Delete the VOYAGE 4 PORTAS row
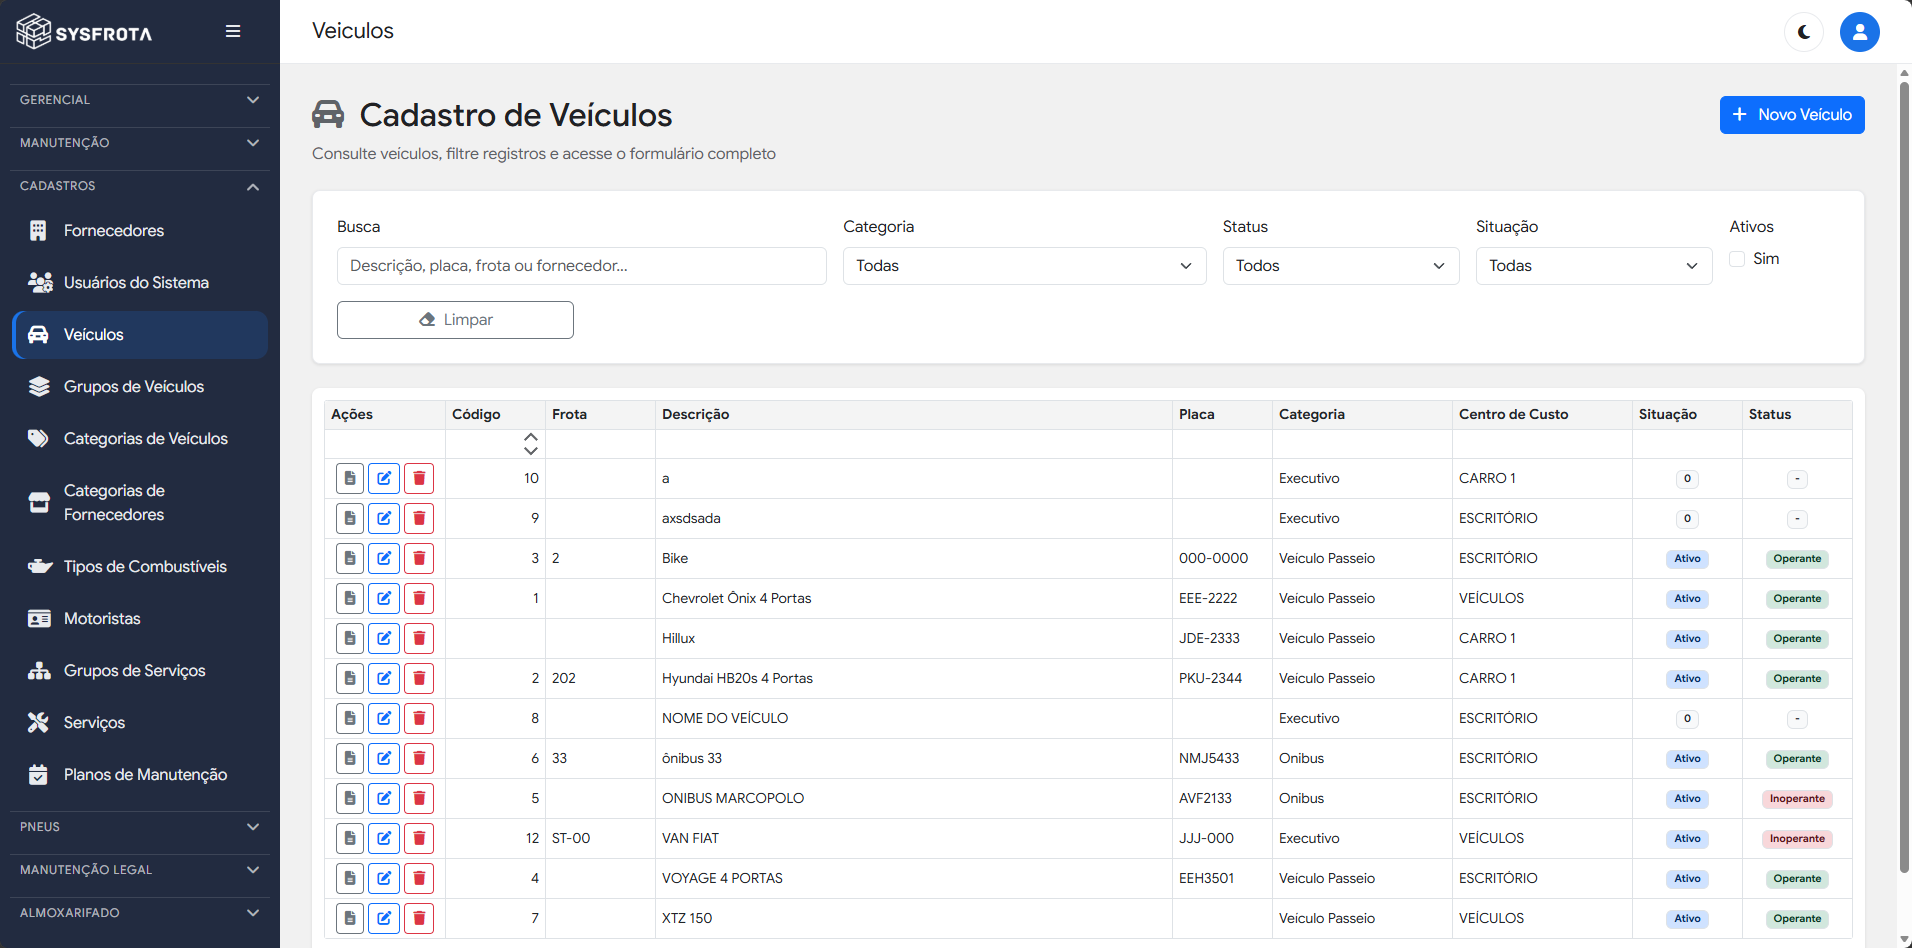 419,879
